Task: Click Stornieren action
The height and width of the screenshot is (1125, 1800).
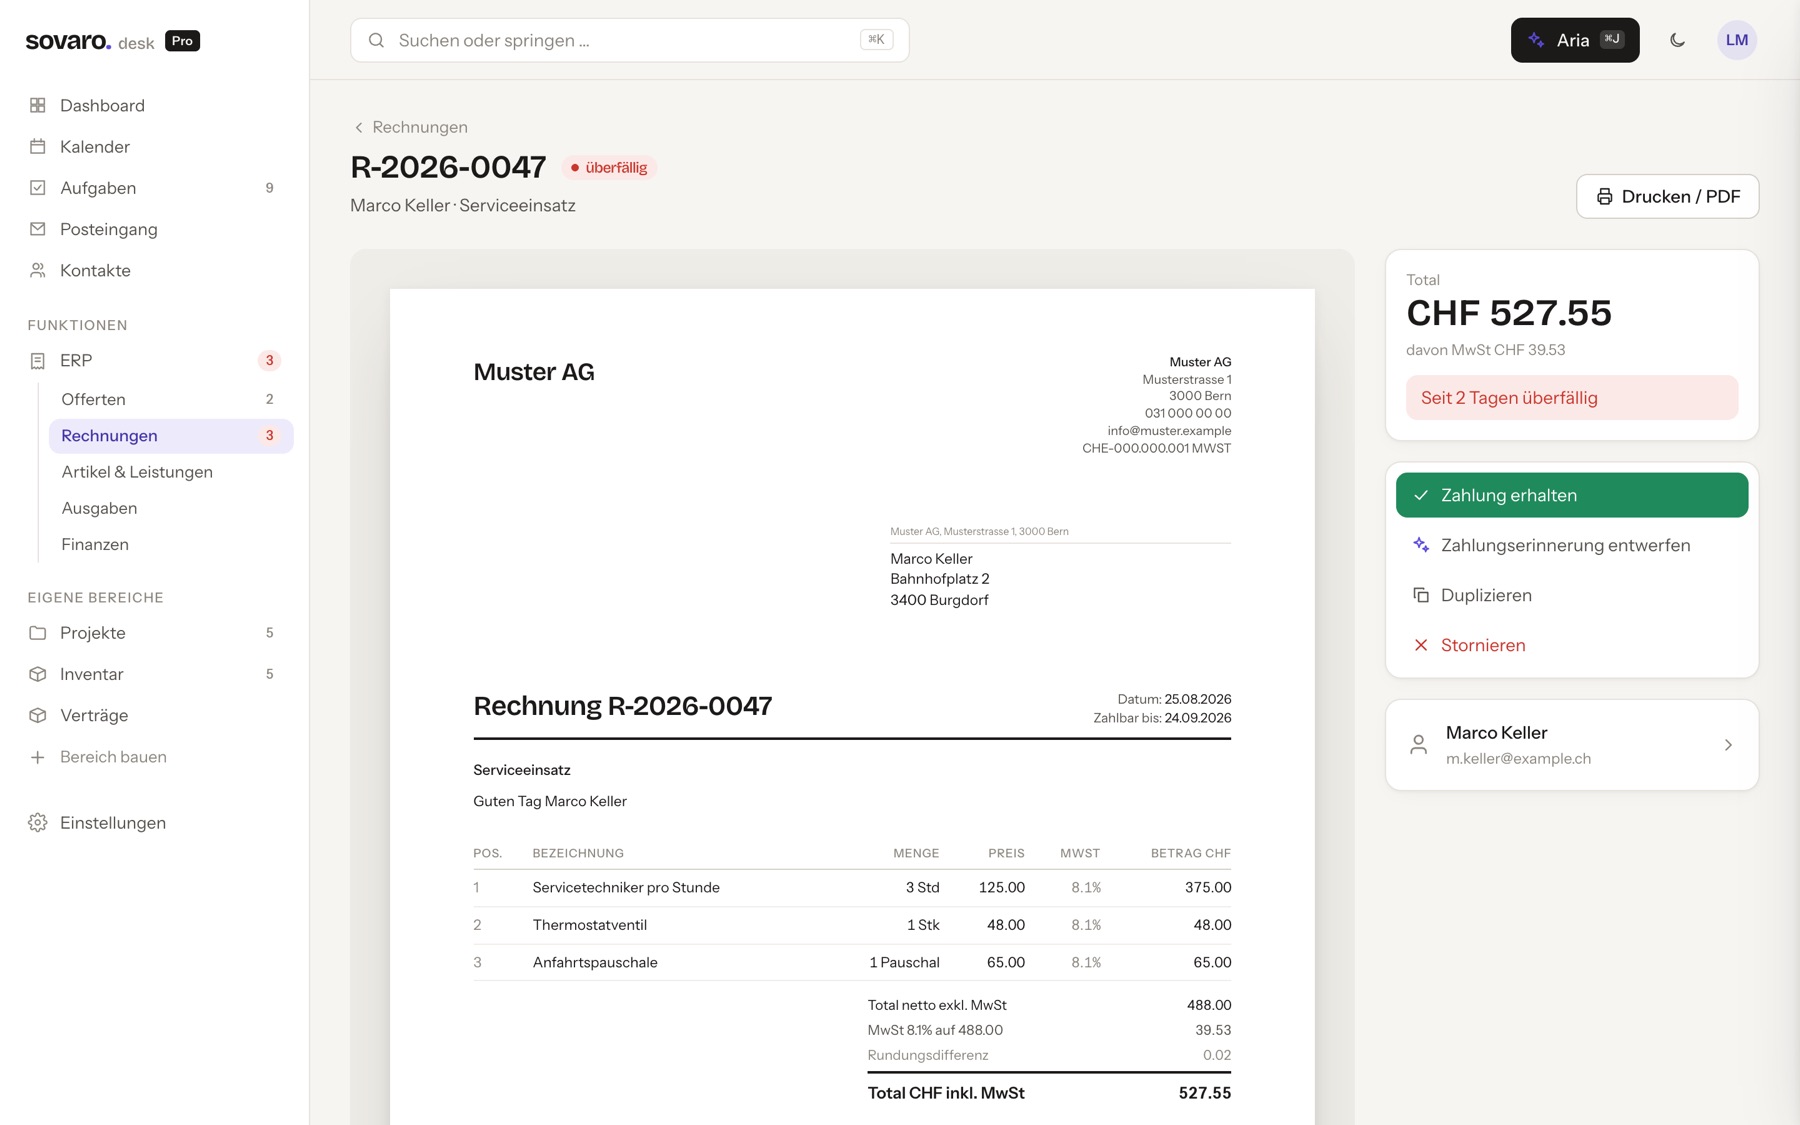Action: click(x=1572, y=645)
